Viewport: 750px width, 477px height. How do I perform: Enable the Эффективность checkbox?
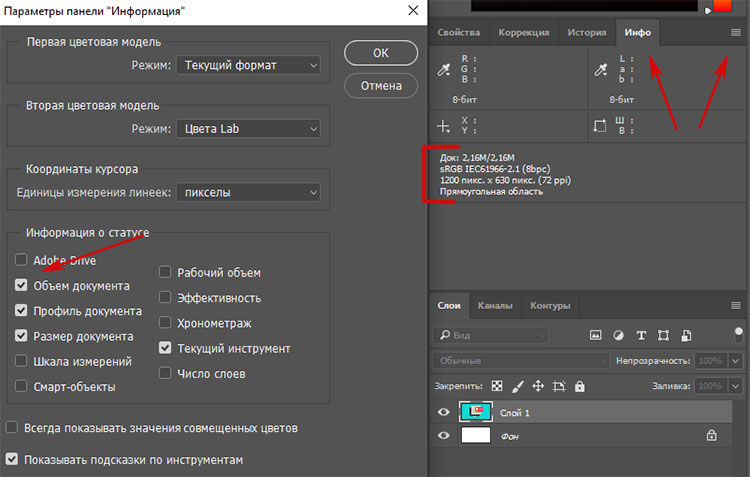(165, 298)
